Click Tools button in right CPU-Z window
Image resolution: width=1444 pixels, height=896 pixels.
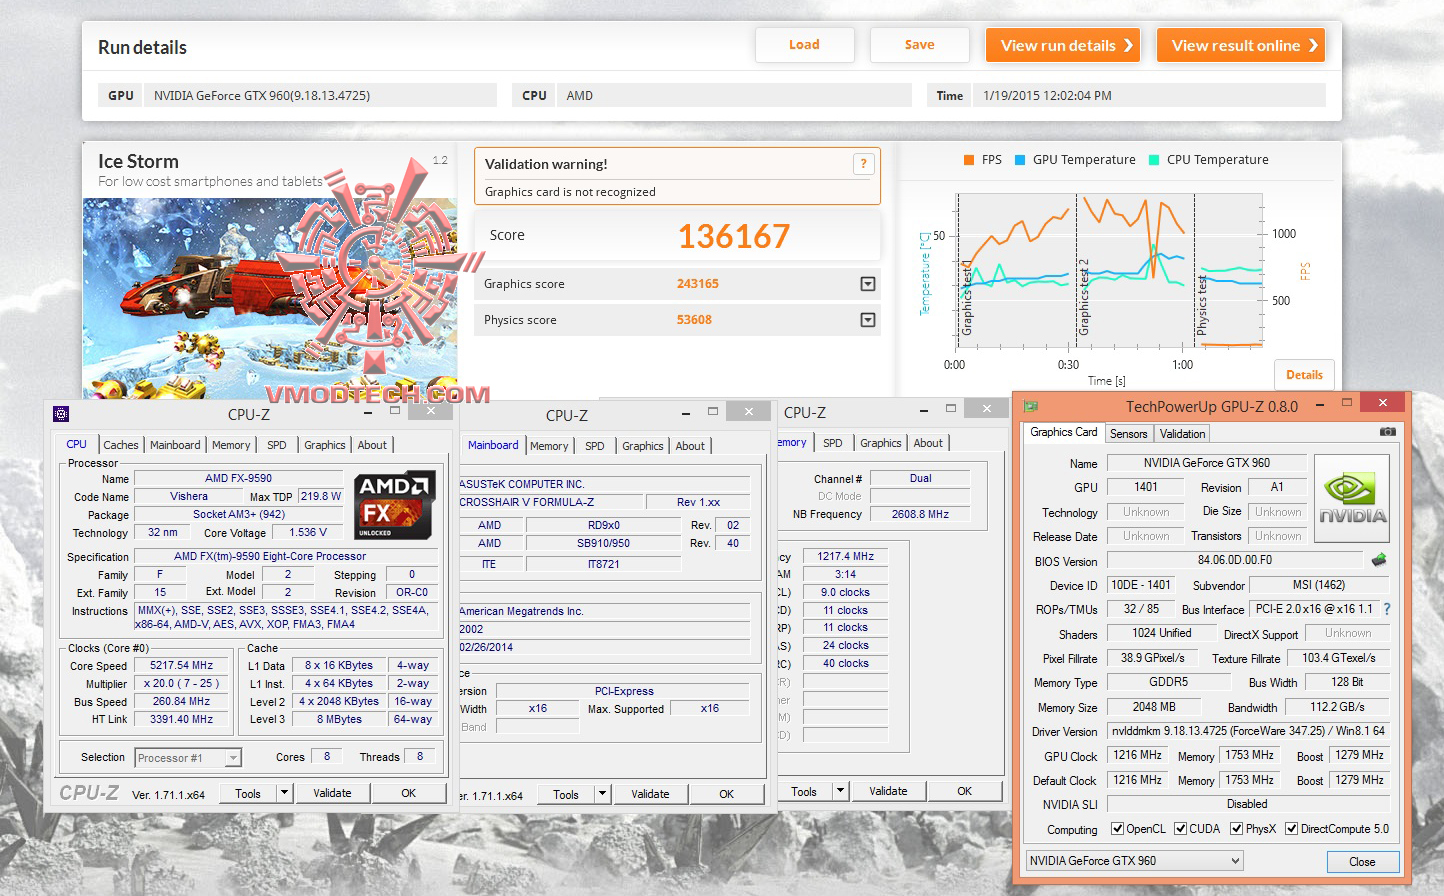coord(804,791)
